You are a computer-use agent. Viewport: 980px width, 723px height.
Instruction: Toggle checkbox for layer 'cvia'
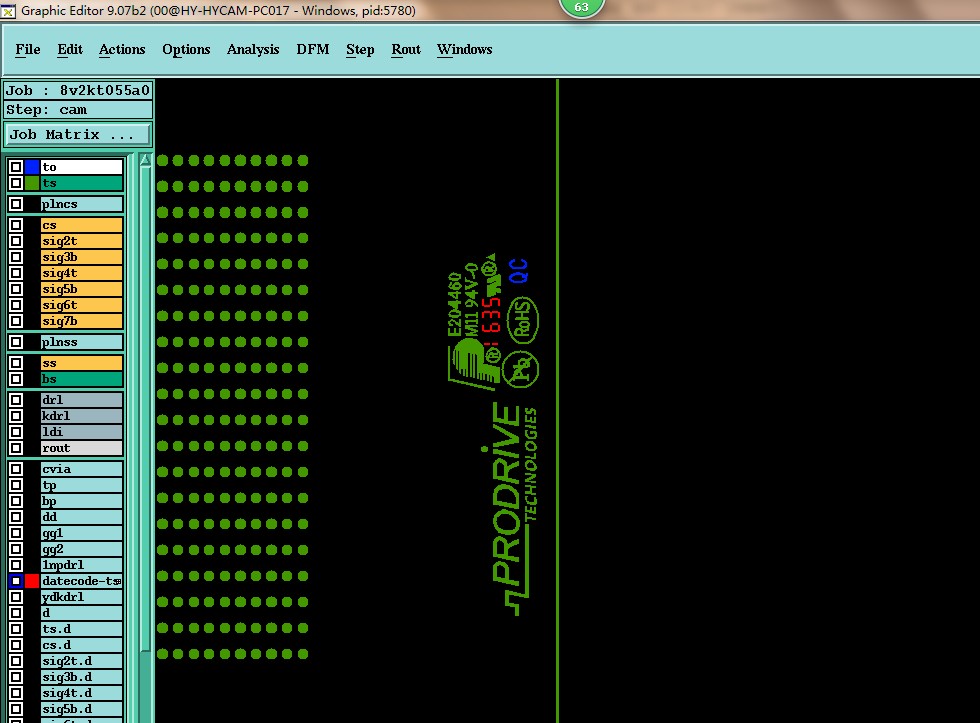click(x=16, y=469)
